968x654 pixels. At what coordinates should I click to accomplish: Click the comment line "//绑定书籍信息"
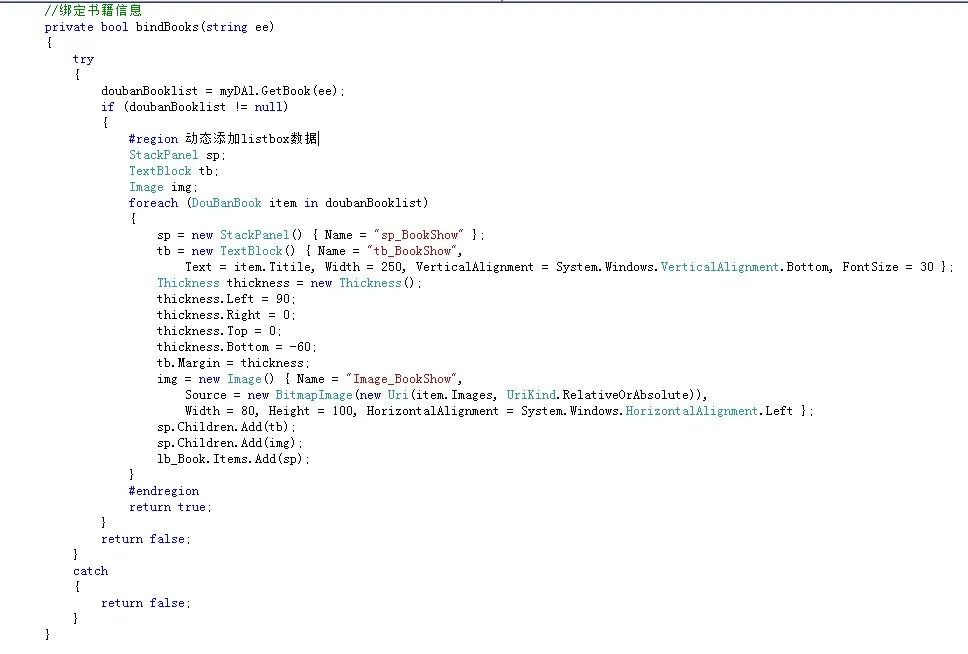[93, 10]
